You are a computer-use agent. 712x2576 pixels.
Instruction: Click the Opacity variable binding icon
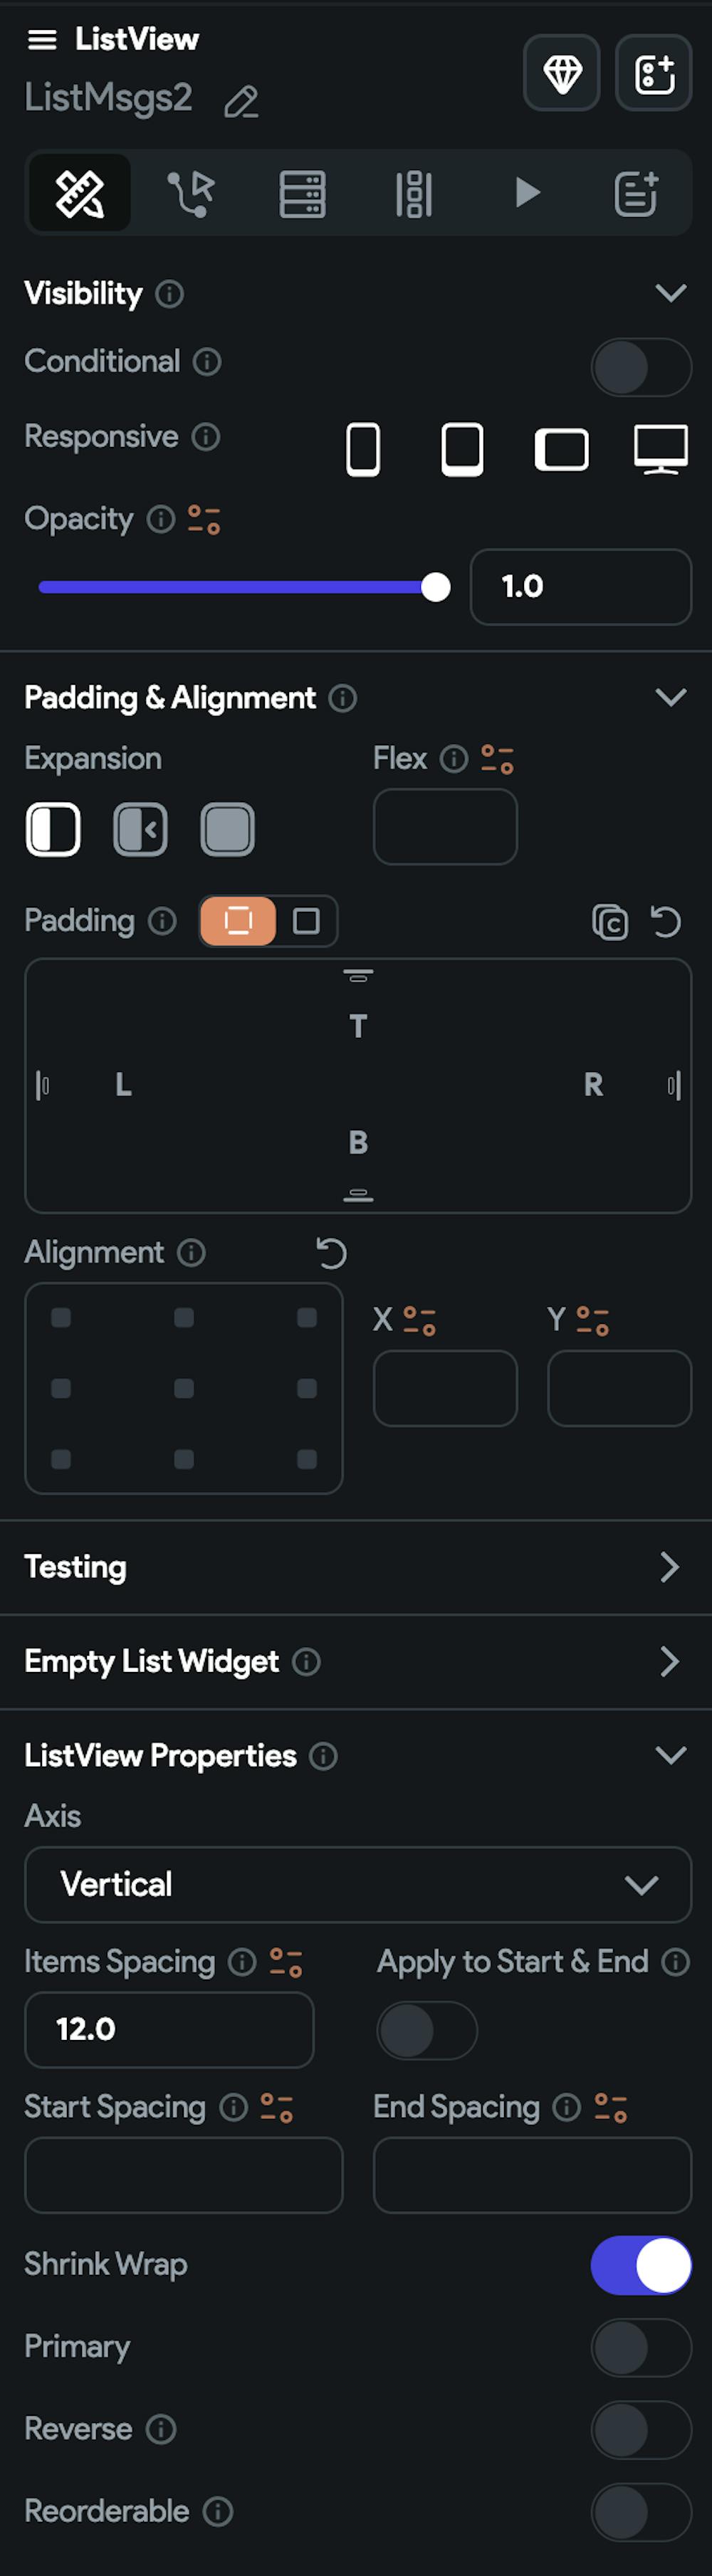(204, 519)
